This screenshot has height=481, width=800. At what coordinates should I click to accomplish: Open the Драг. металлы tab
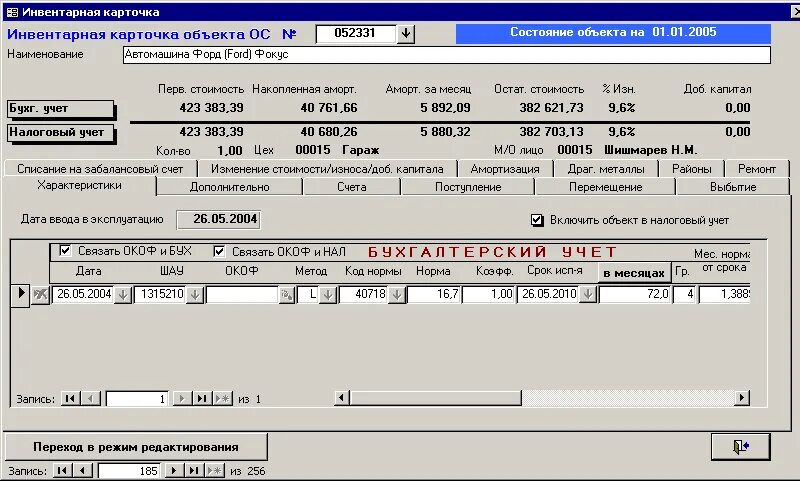click(606, 169)
